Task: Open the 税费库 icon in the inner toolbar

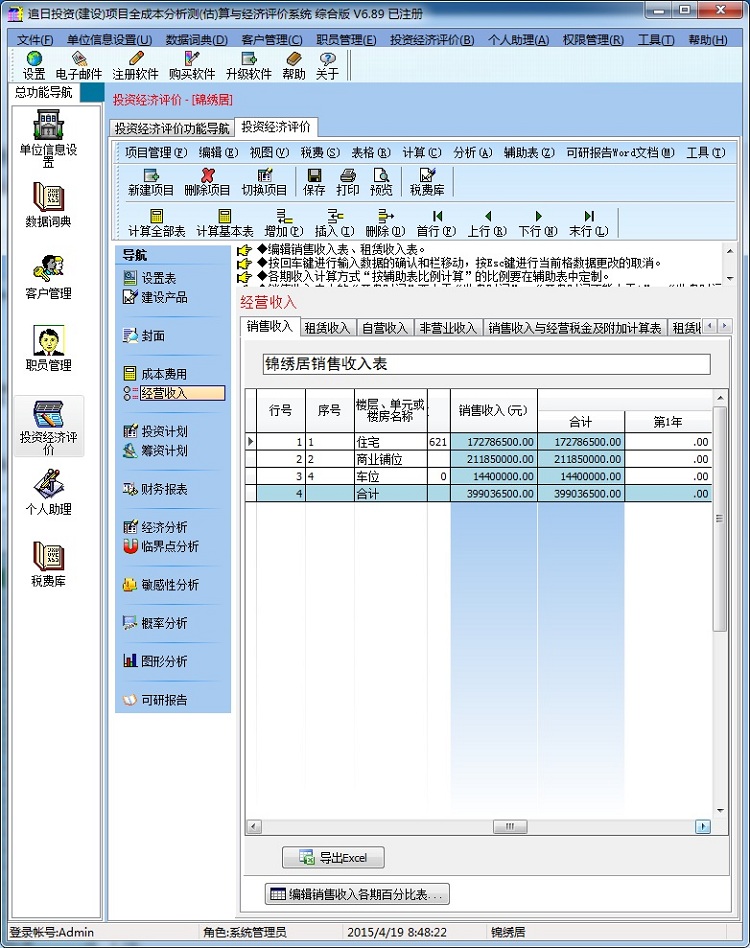Action: coord(427,182)
